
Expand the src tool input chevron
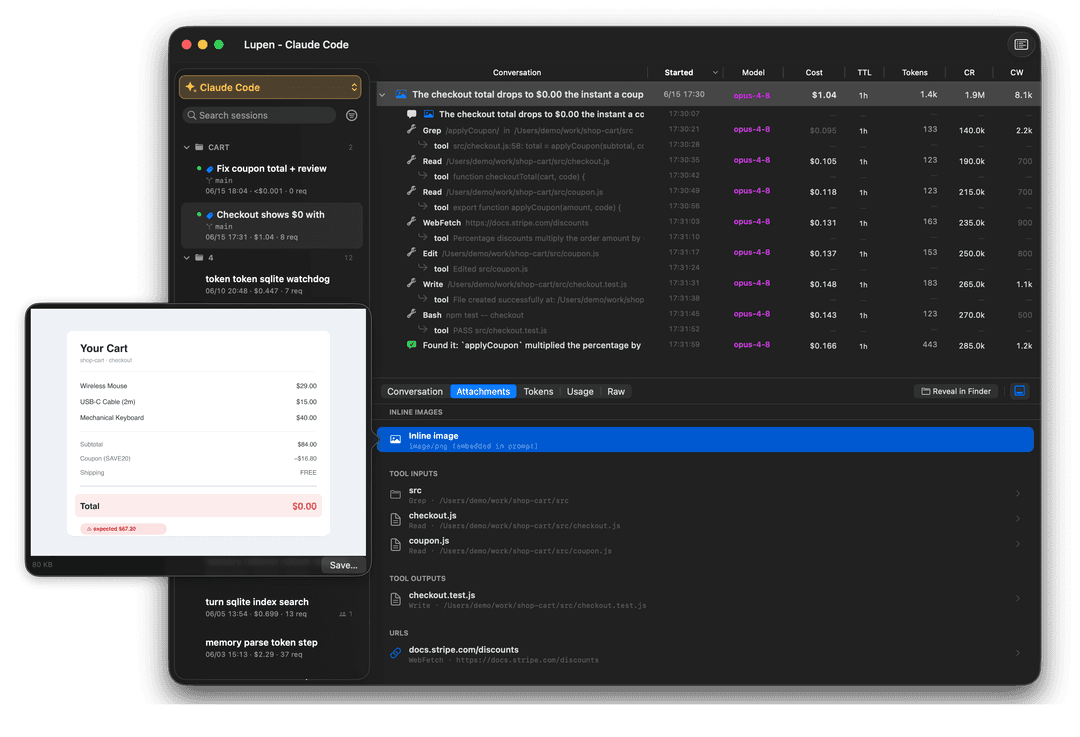pyautogui.click(x=1018, y=494)
